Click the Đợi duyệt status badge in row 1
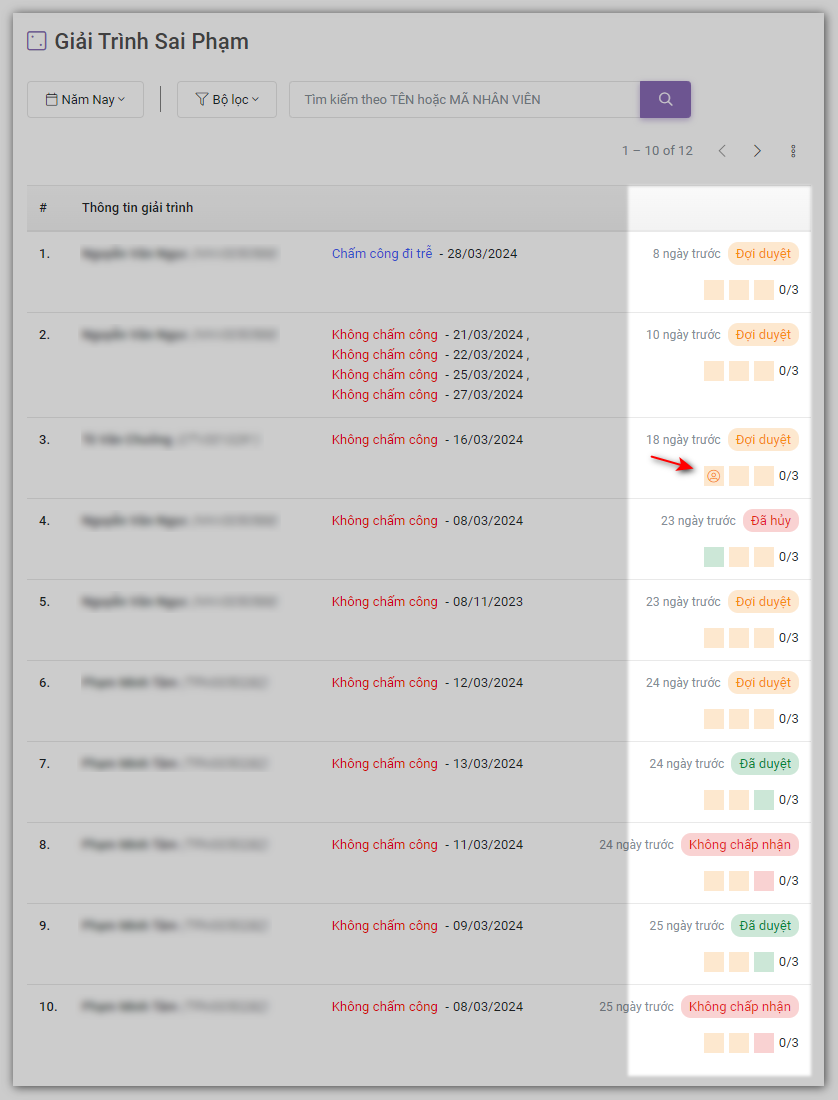Viewport: 838px width, 1100px height. point(763,254)
